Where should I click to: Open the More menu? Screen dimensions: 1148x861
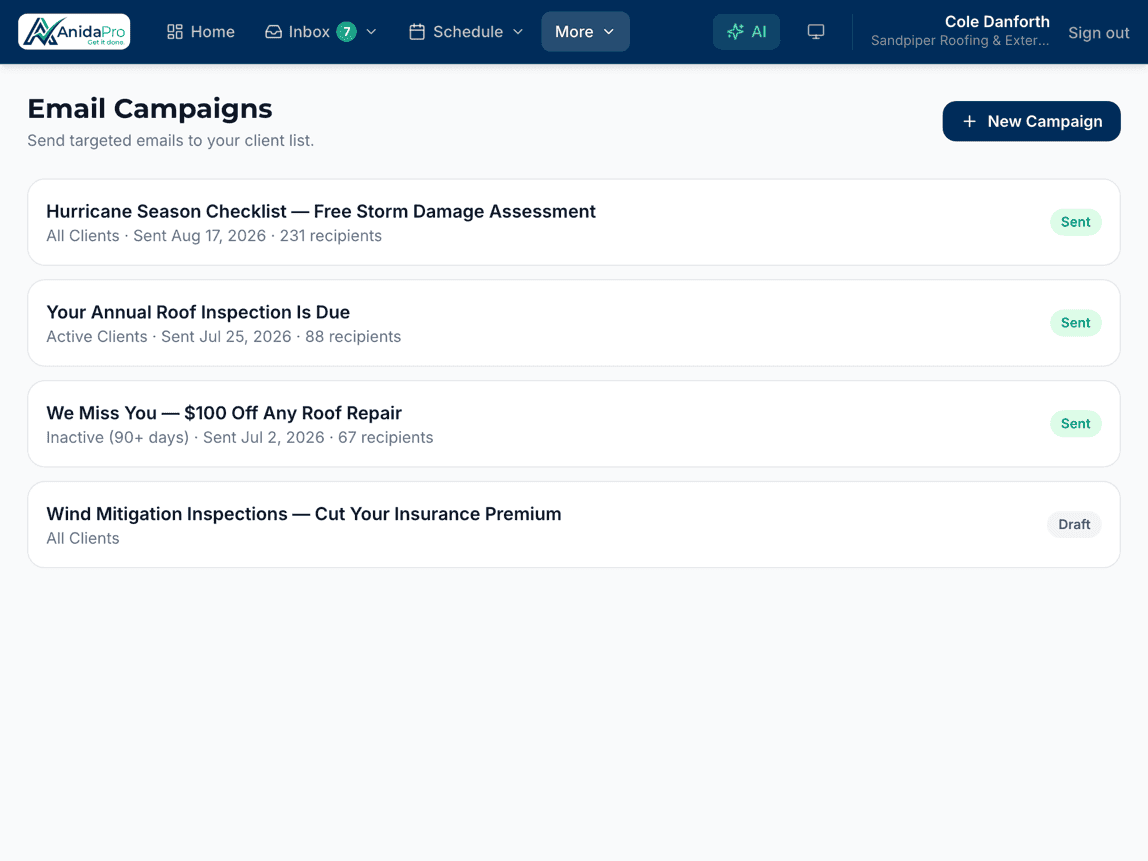[585, 31]
